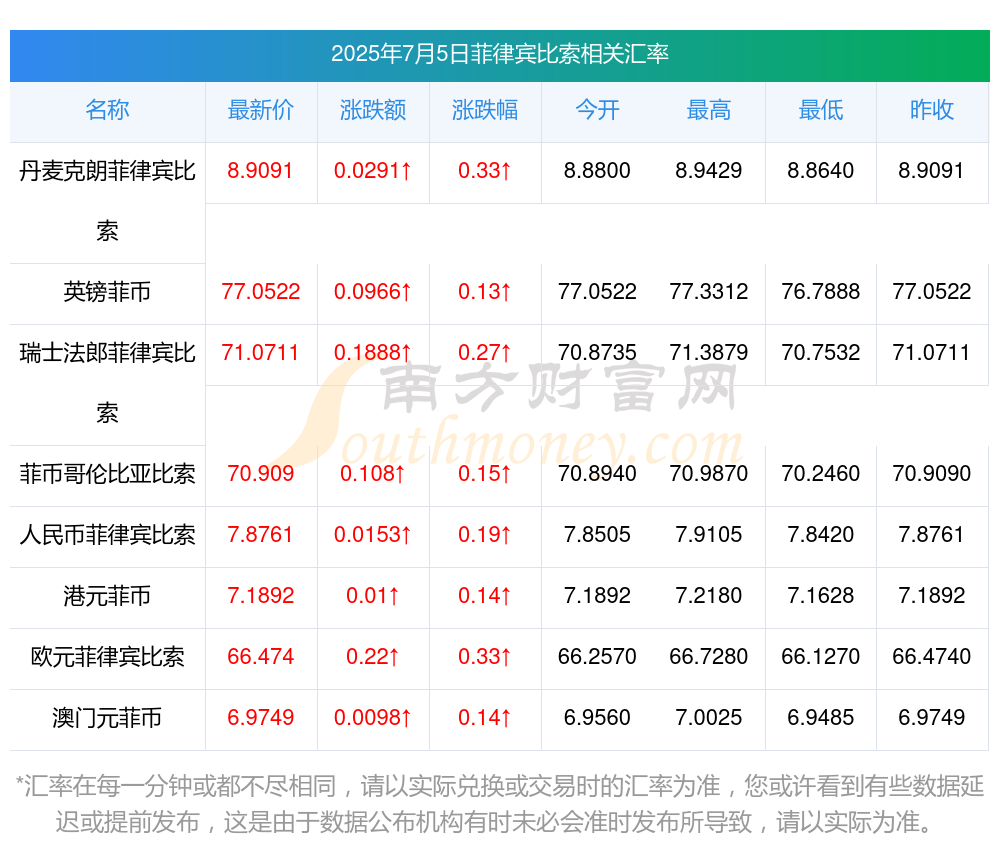
Task: Click the change amount 0.1888↑
Action: click(x=372, y=353)
